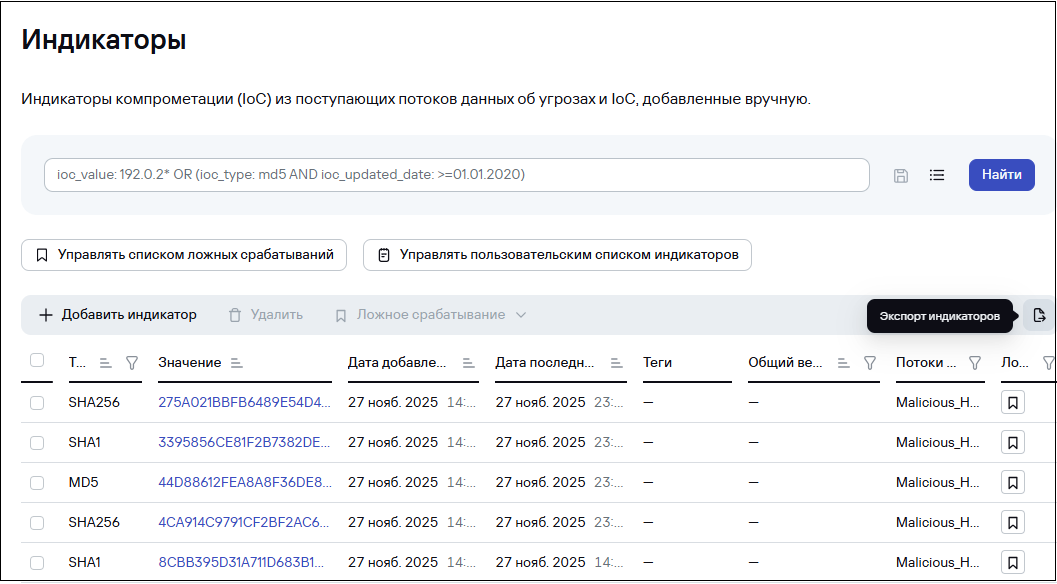Sort by the Дата добавления column

(x=469, y=363)
